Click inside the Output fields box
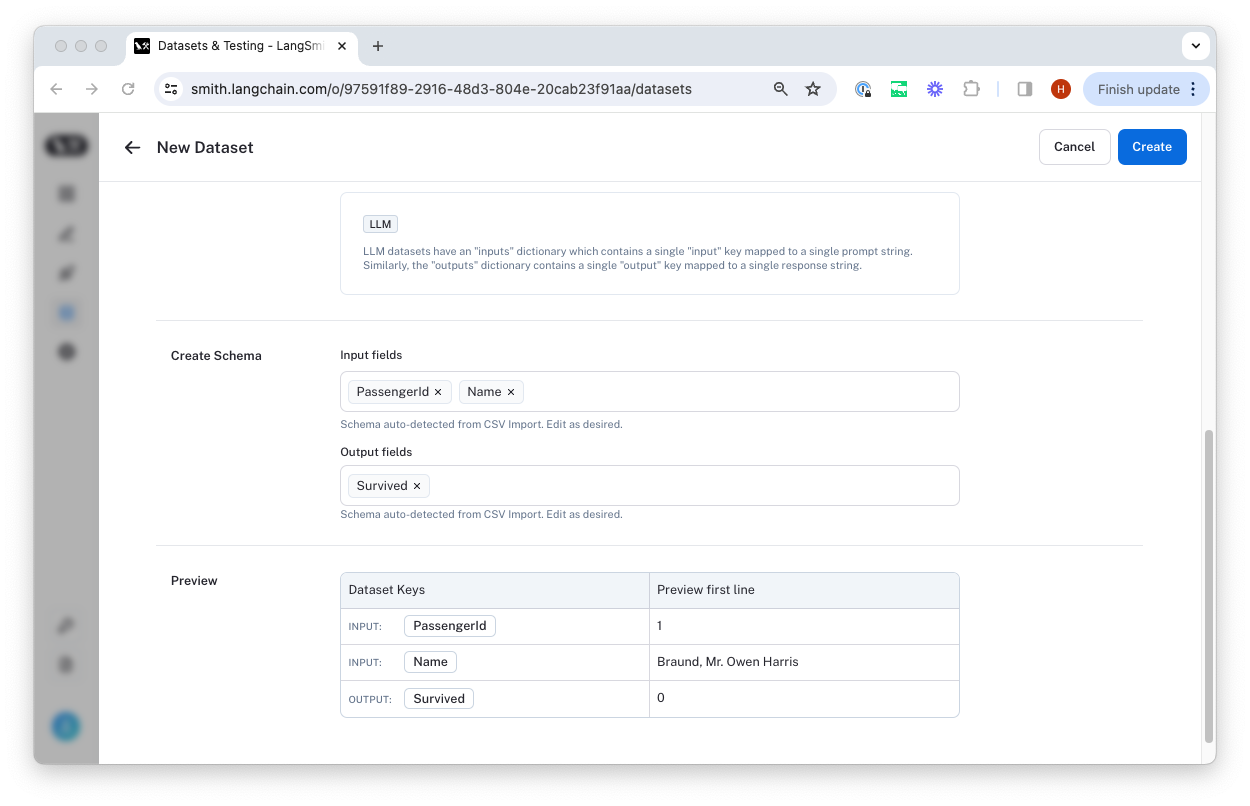 690,486
